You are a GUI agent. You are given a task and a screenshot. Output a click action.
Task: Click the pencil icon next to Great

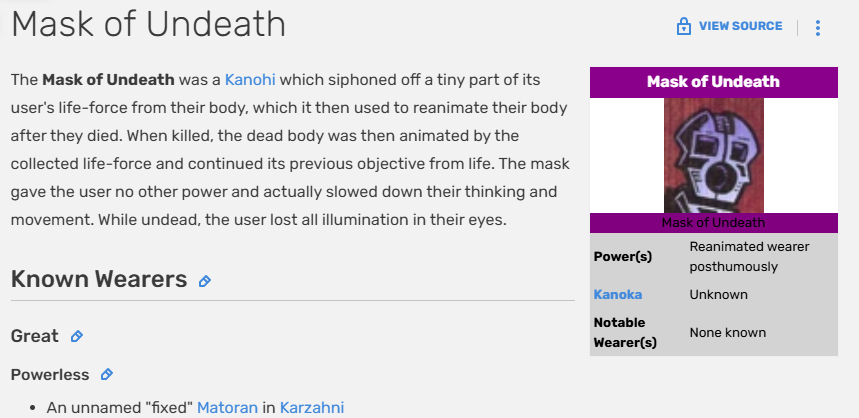click(77, 336)
